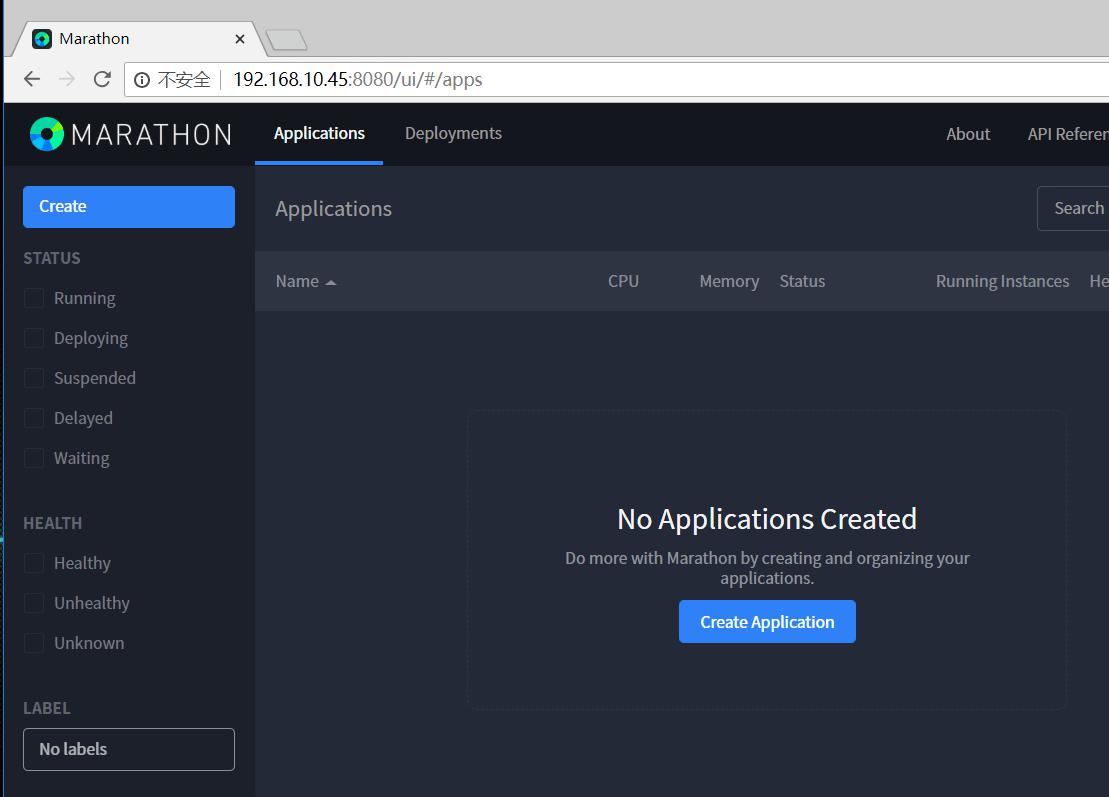Select the Waiting status checkbox
This screenshot has height=797, width=1109.
(34, 458)
